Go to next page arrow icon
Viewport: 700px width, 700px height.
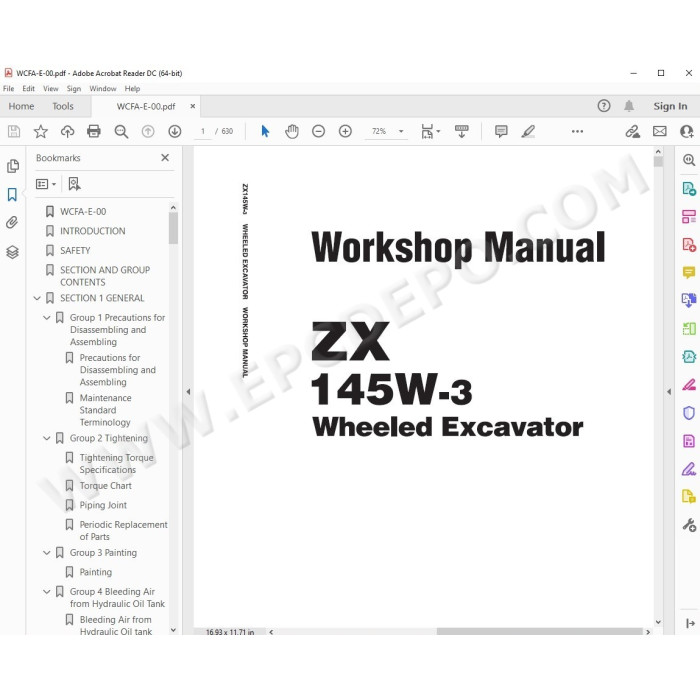tap(175, 131)
